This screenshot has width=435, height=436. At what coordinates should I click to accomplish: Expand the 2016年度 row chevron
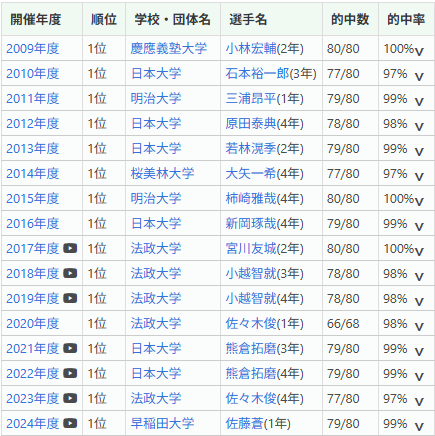[419, 227]
